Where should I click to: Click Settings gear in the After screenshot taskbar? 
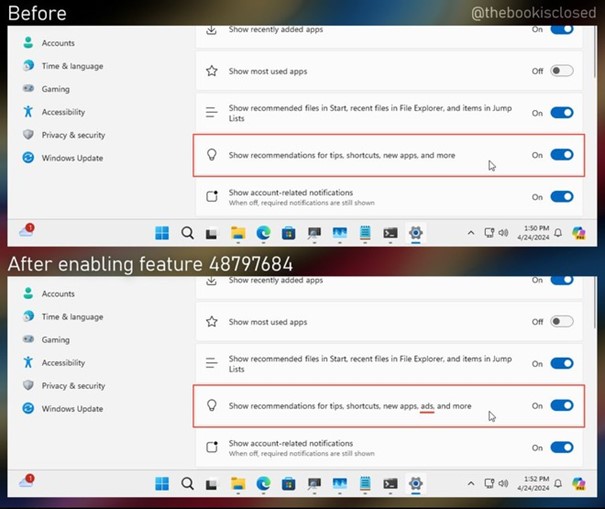coord(416,484)
